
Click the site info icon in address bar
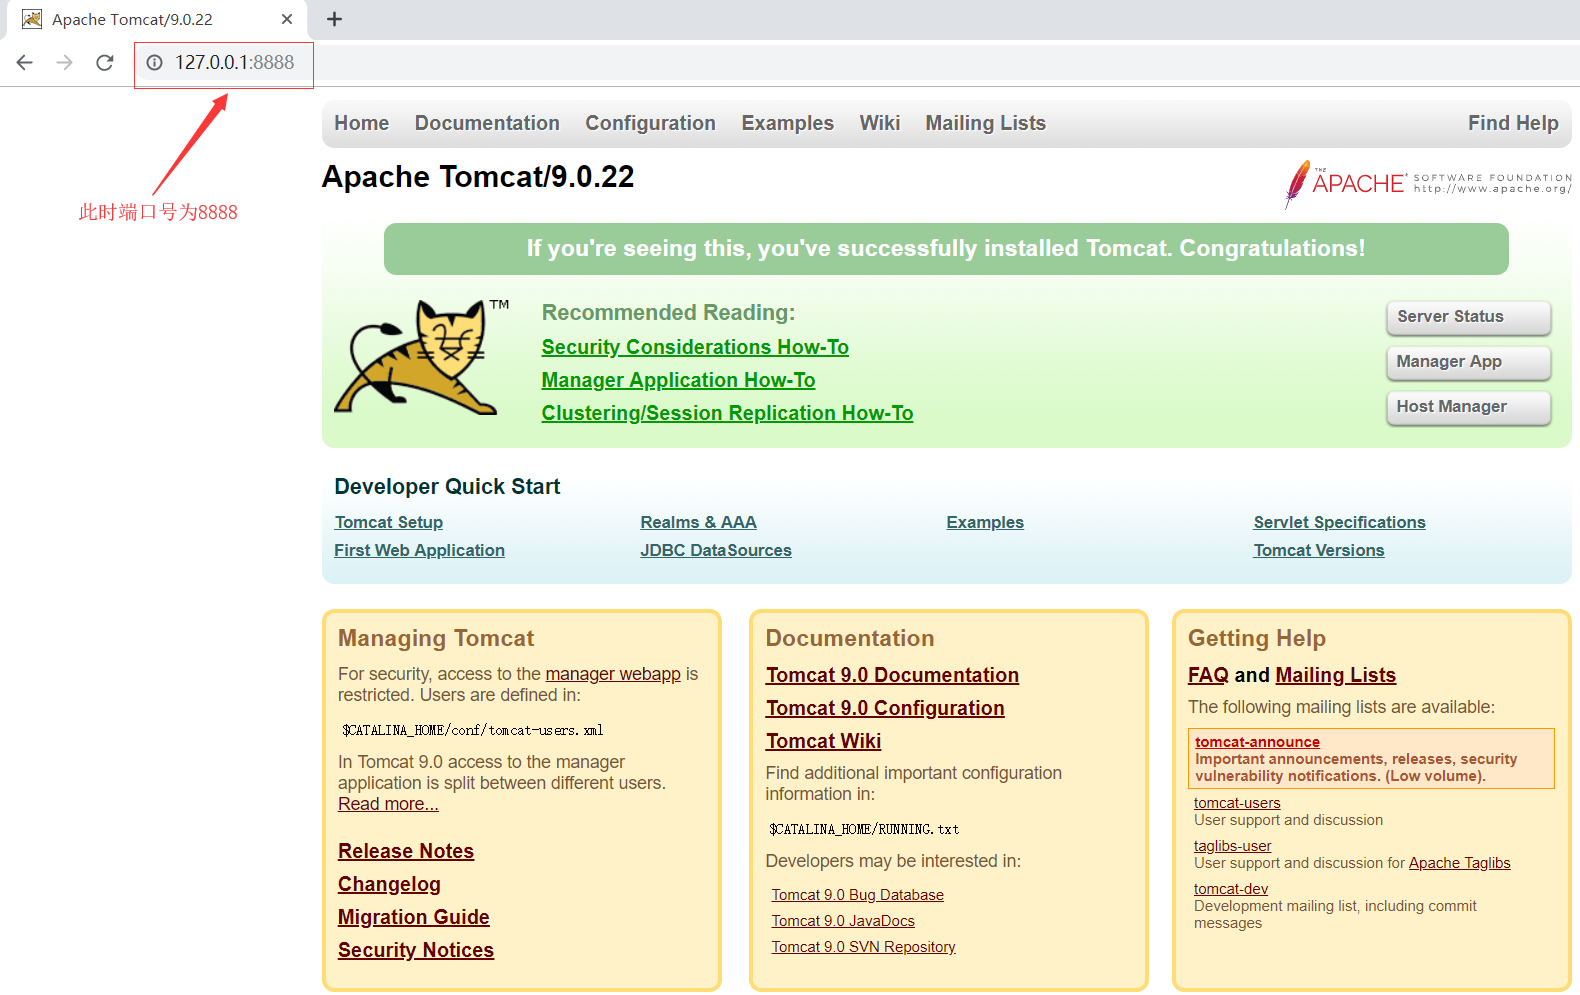[x=154, y=62]
